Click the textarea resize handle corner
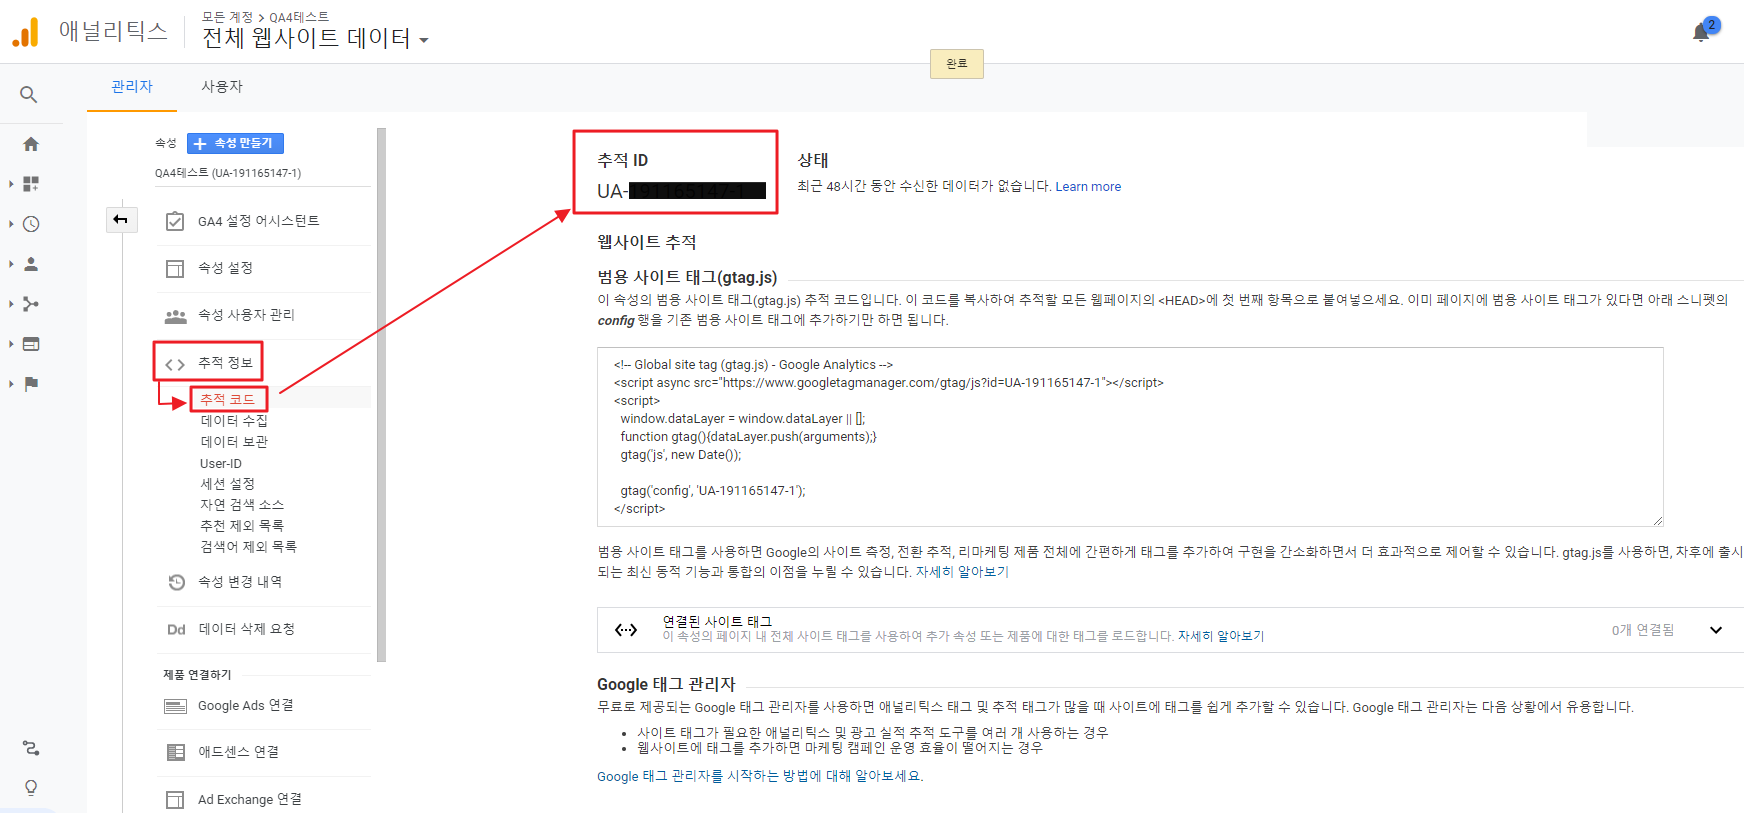The height and width of the screenshot is (813, 1744). point(1658,521)
